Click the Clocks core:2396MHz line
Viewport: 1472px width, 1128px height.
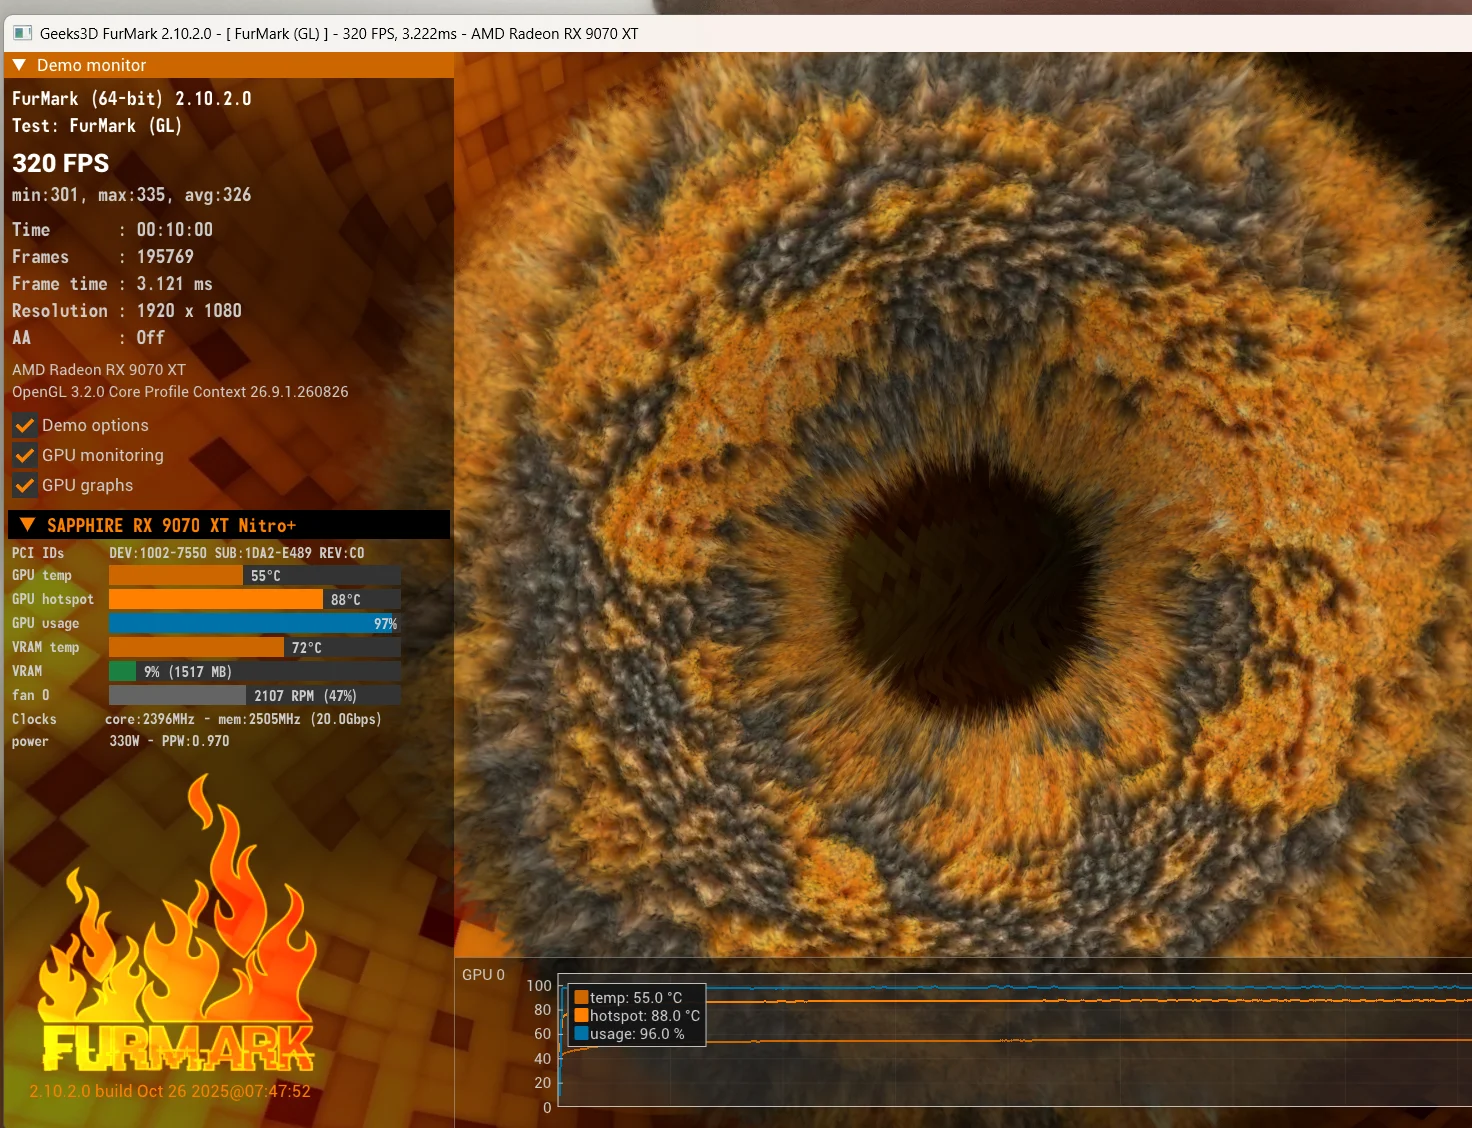coord(243,719)
